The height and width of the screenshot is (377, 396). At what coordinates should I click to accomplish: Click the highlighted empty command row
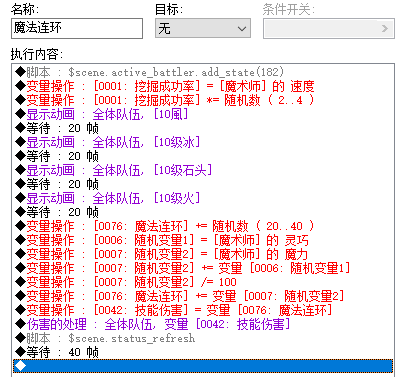pyautogui.click(x=203, y=366)
